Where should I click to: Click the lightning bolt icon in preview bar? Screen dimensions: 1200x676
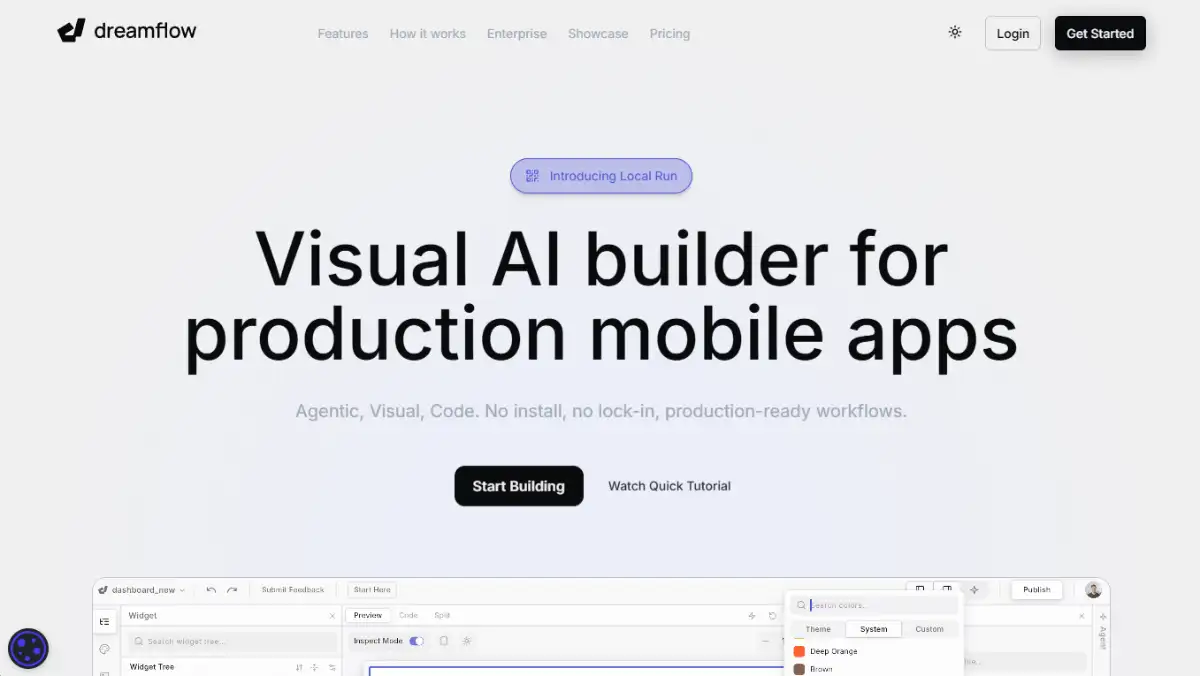point(752,616)
